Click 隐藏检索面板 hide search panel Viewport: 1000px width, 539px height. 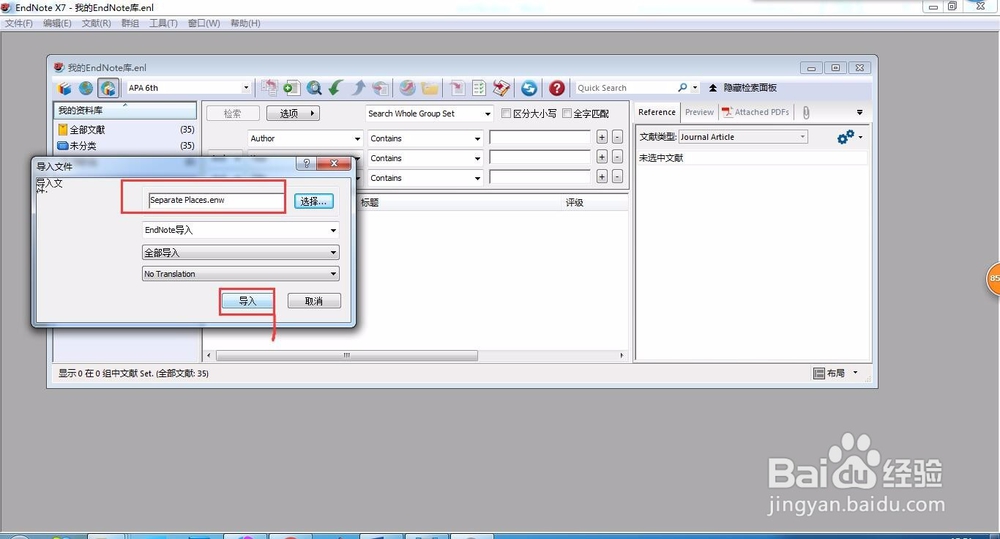coord(742,88)
